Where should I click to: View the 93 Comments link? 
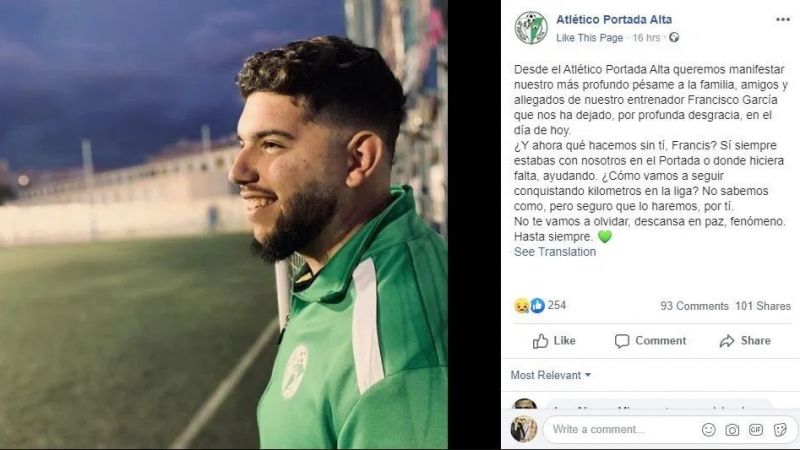694,306
